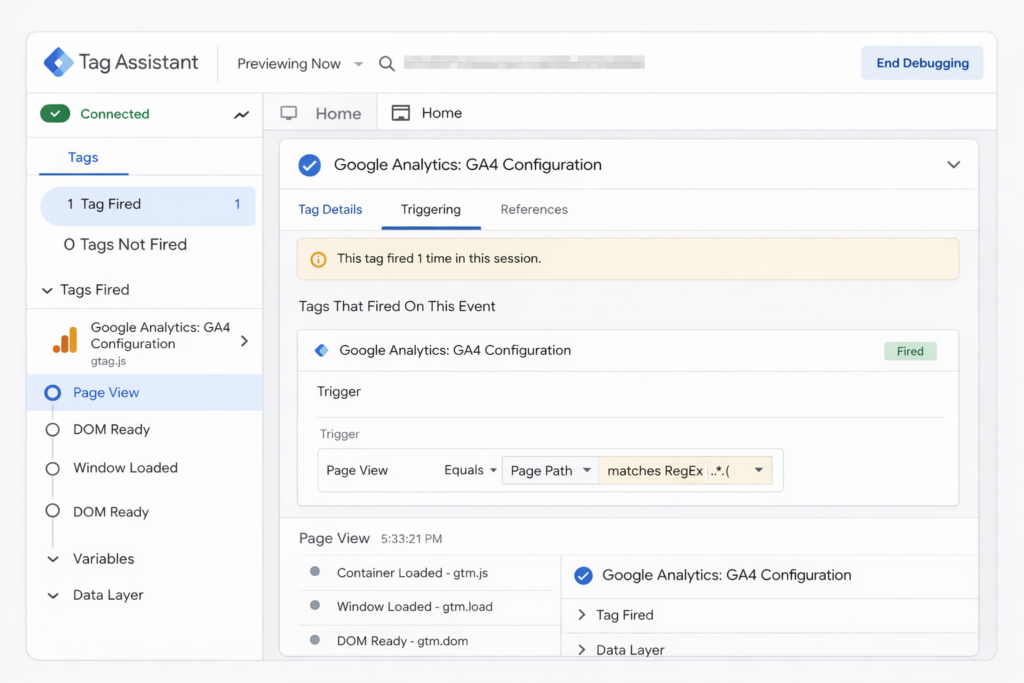The width and height of the screenshot is (1024, 683).
Task: Click gray dot beside Window Loaded - gtm.load
Action: (x=315, y=605)
